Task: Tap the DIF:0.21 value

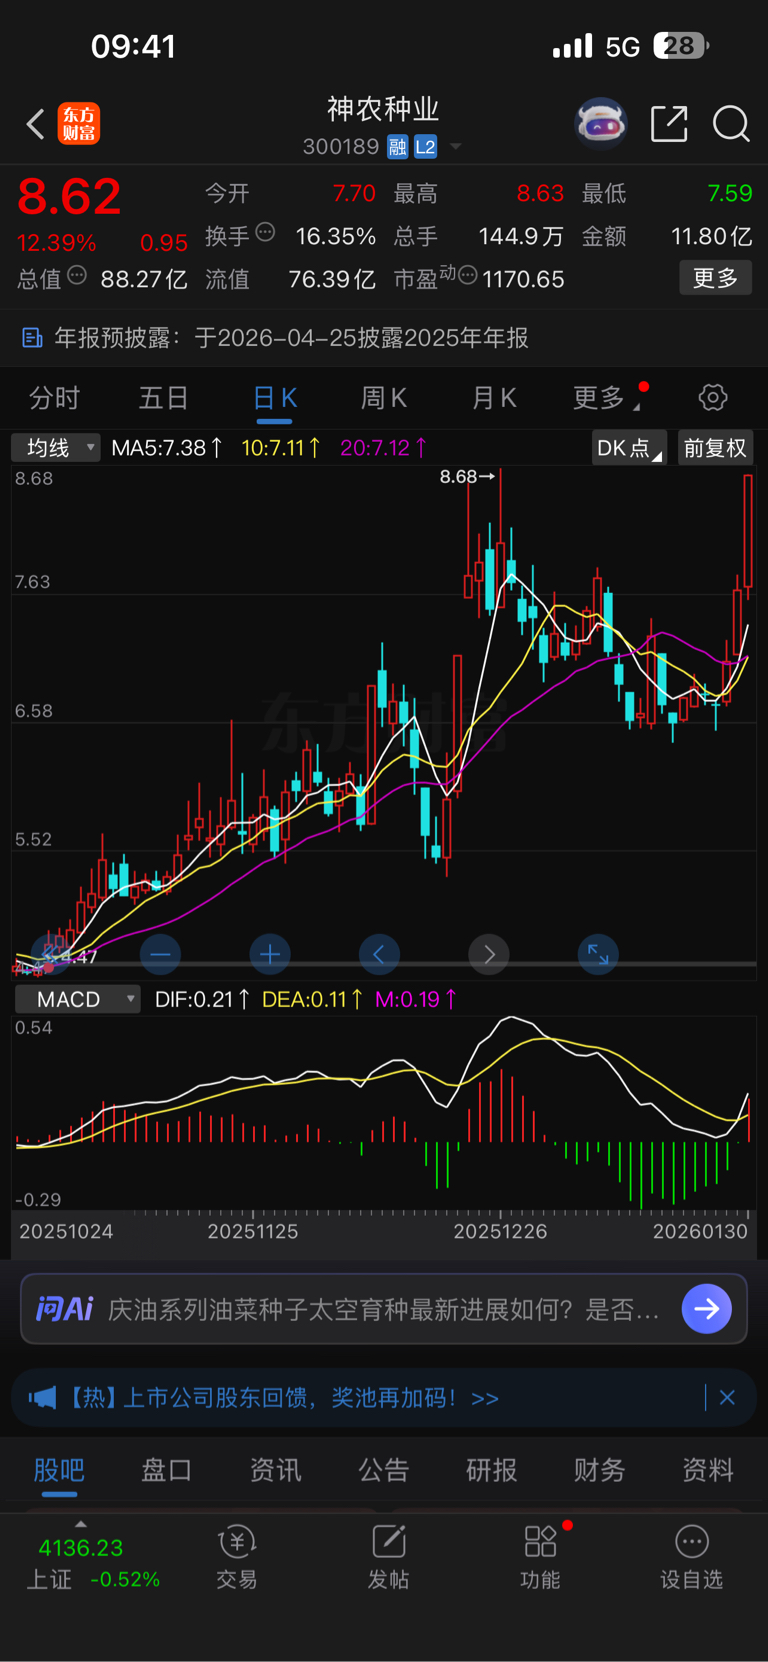Action: [x=202, y=999]
